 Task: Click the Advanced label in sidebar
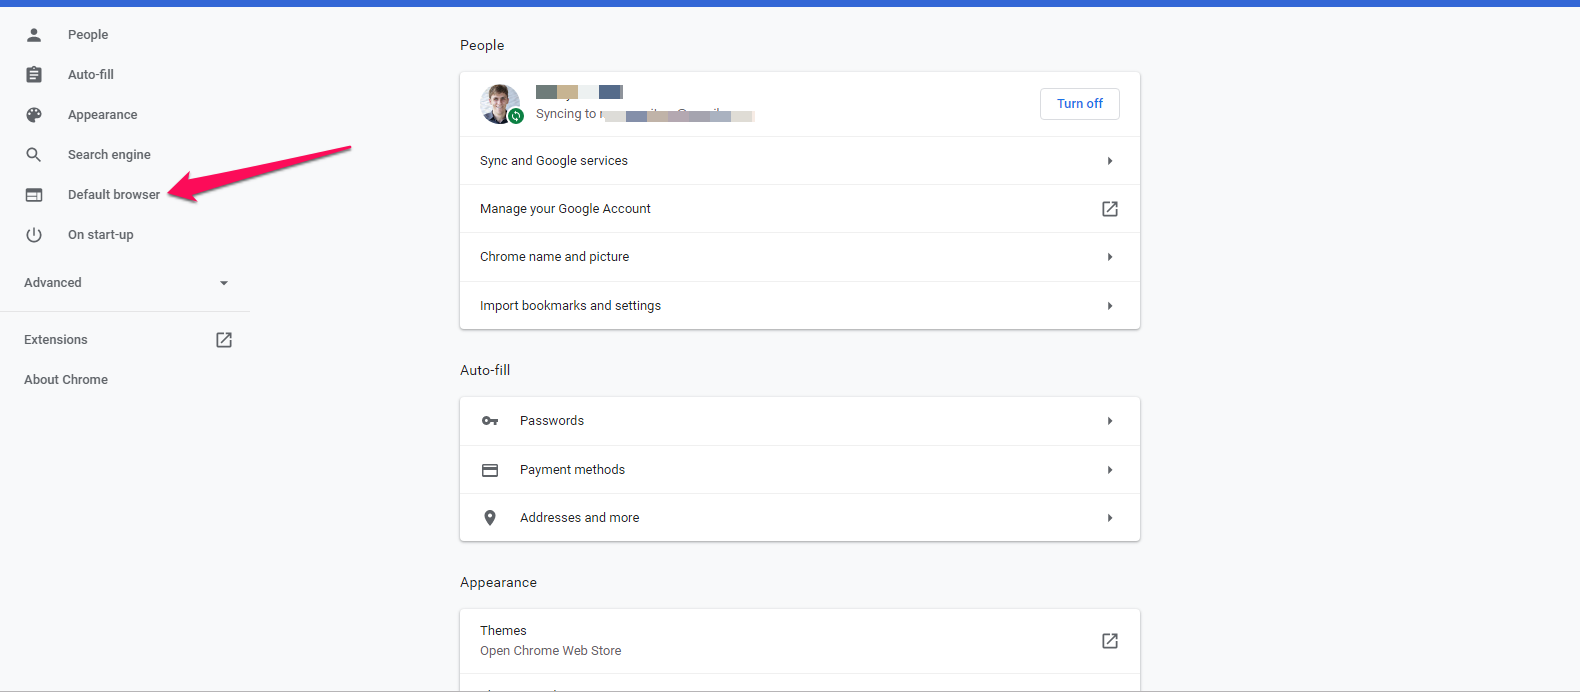point(53,283)
